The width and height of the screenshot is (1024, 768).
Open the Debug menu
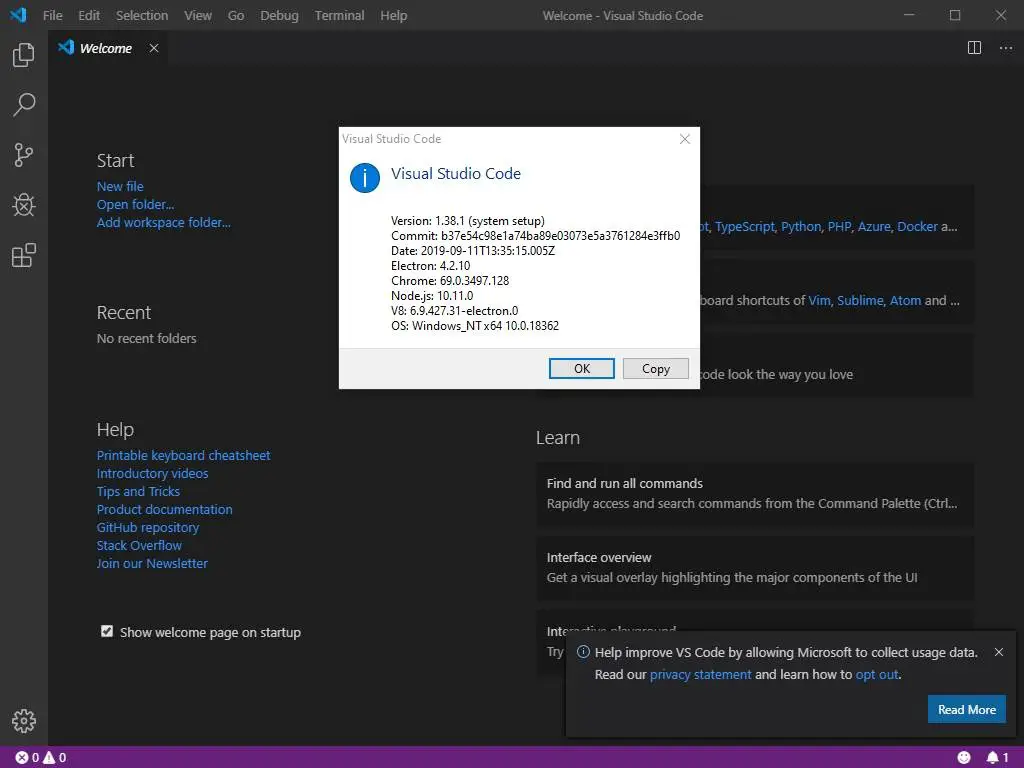[279, 15]
